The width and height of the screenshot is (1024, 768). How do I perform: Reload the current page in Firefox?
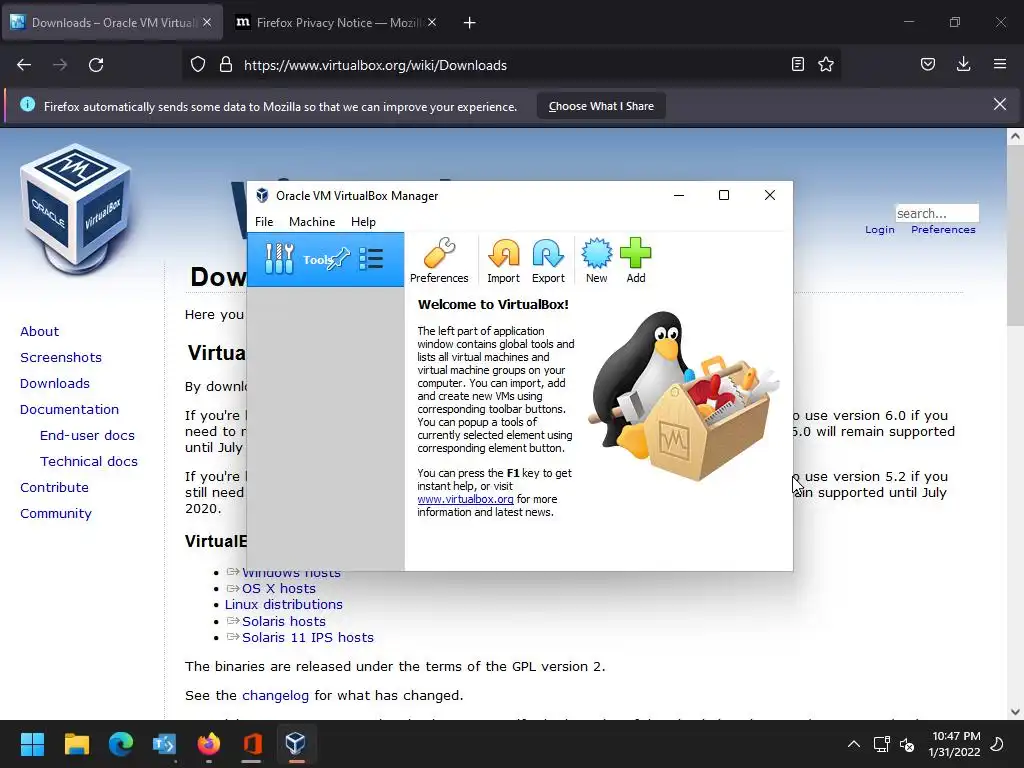(96, 65)
